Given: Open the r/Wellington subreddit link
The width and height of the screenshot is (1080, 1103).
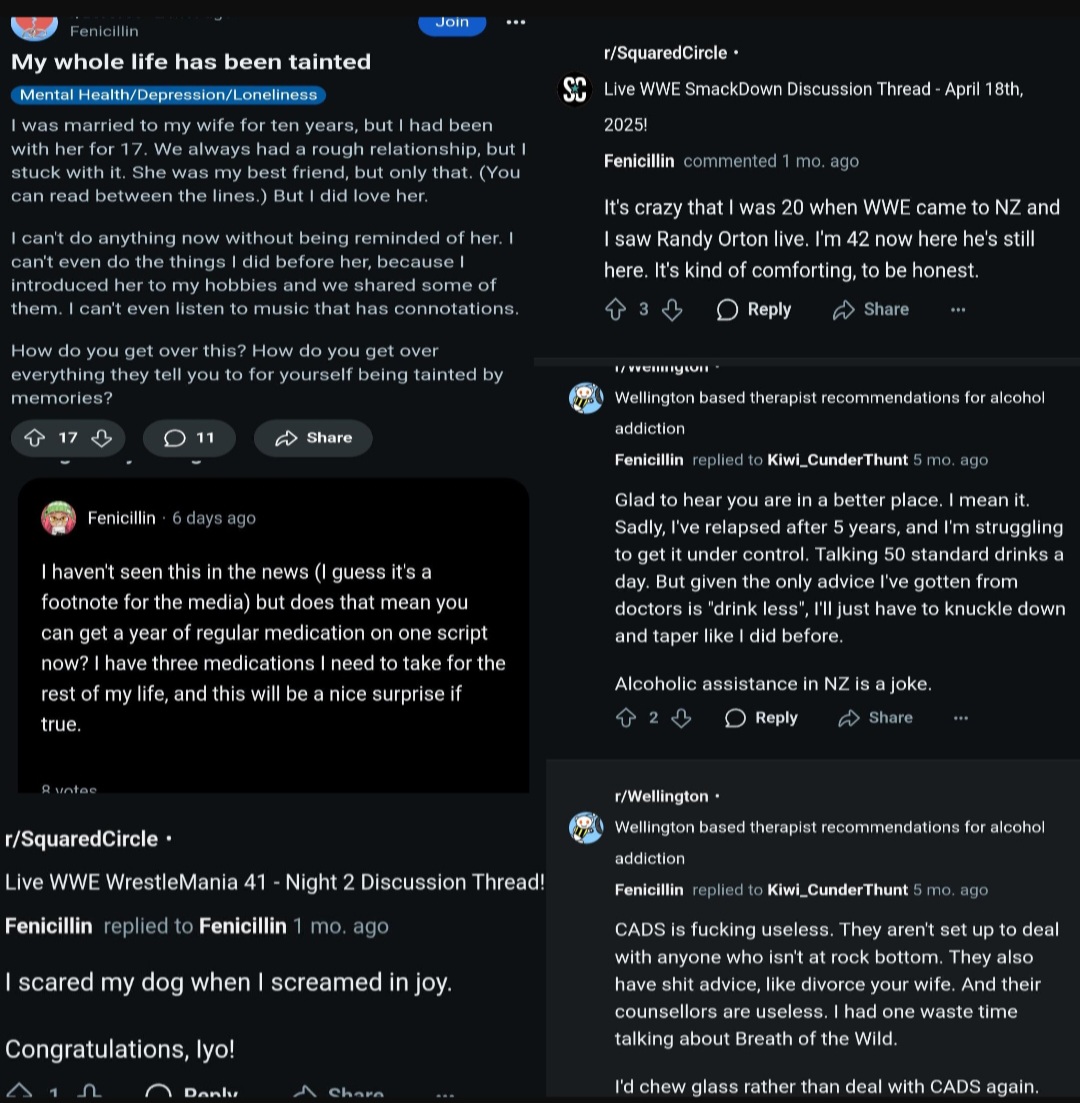Looking at the screenshot, I should pyautogui.click(x=661, y=796).
